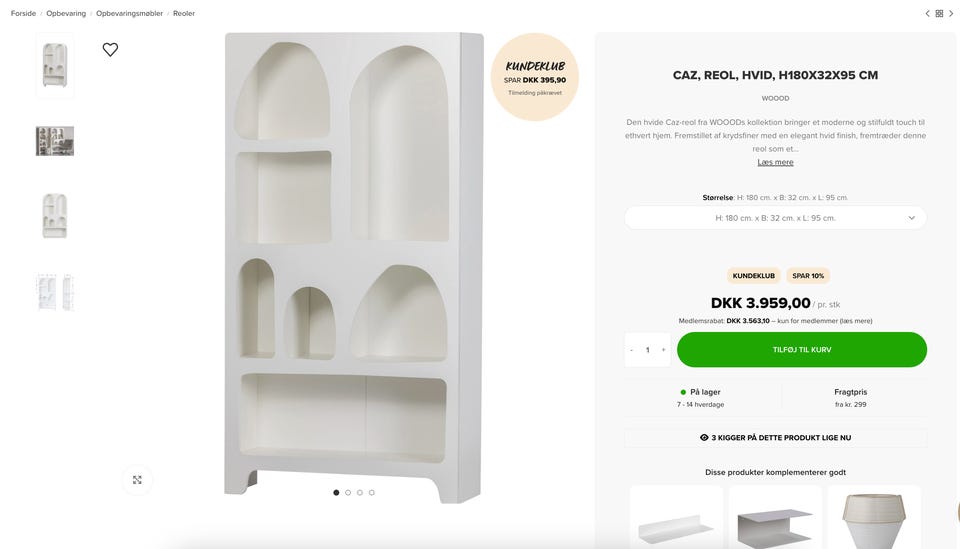Expand description via Læs mere
Screen dimensions: 960x549
pos(775,162)
